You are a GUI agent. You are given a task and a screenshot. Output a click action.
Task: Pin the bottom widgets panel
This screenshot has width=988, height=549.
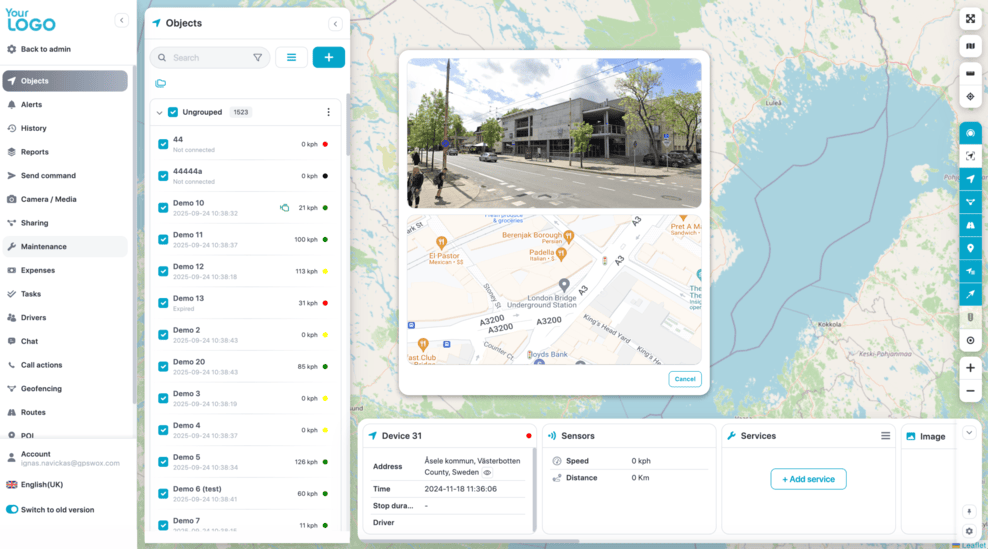969,511
